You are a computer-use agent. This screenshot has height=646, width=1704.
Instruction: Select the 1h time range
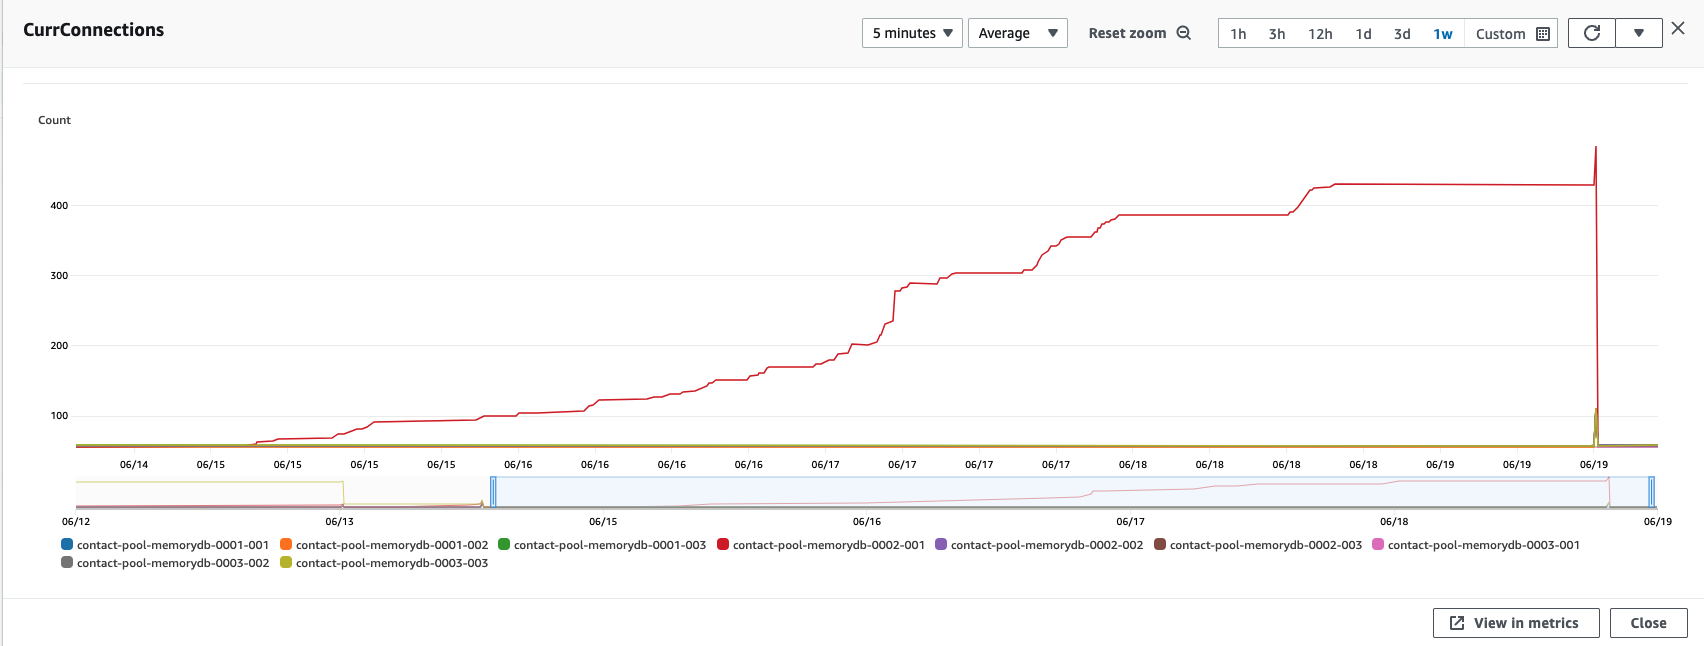click(1238, 34)
